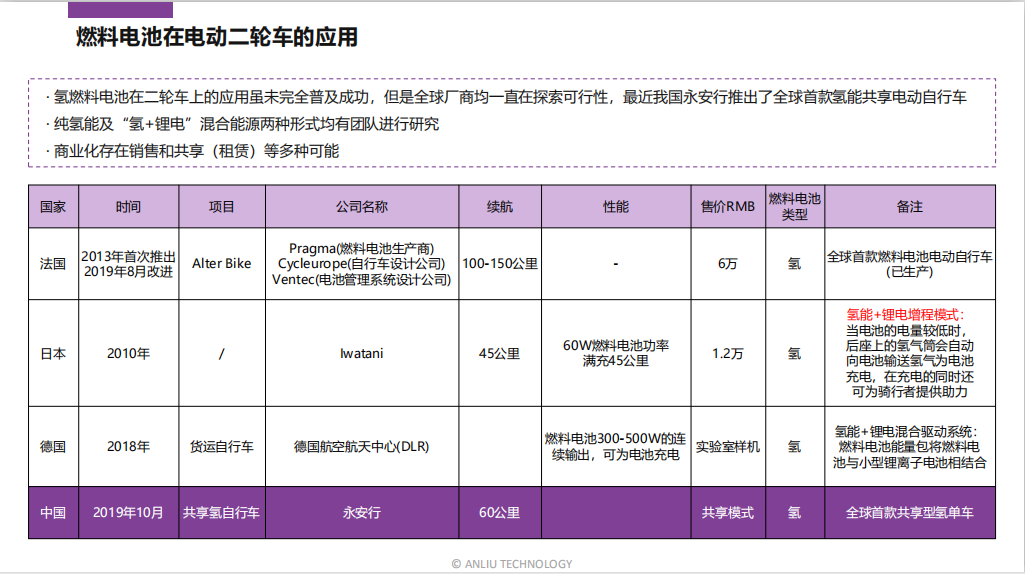
Task: Select the 日本 country cell
Action: click(x=53, y=353)
